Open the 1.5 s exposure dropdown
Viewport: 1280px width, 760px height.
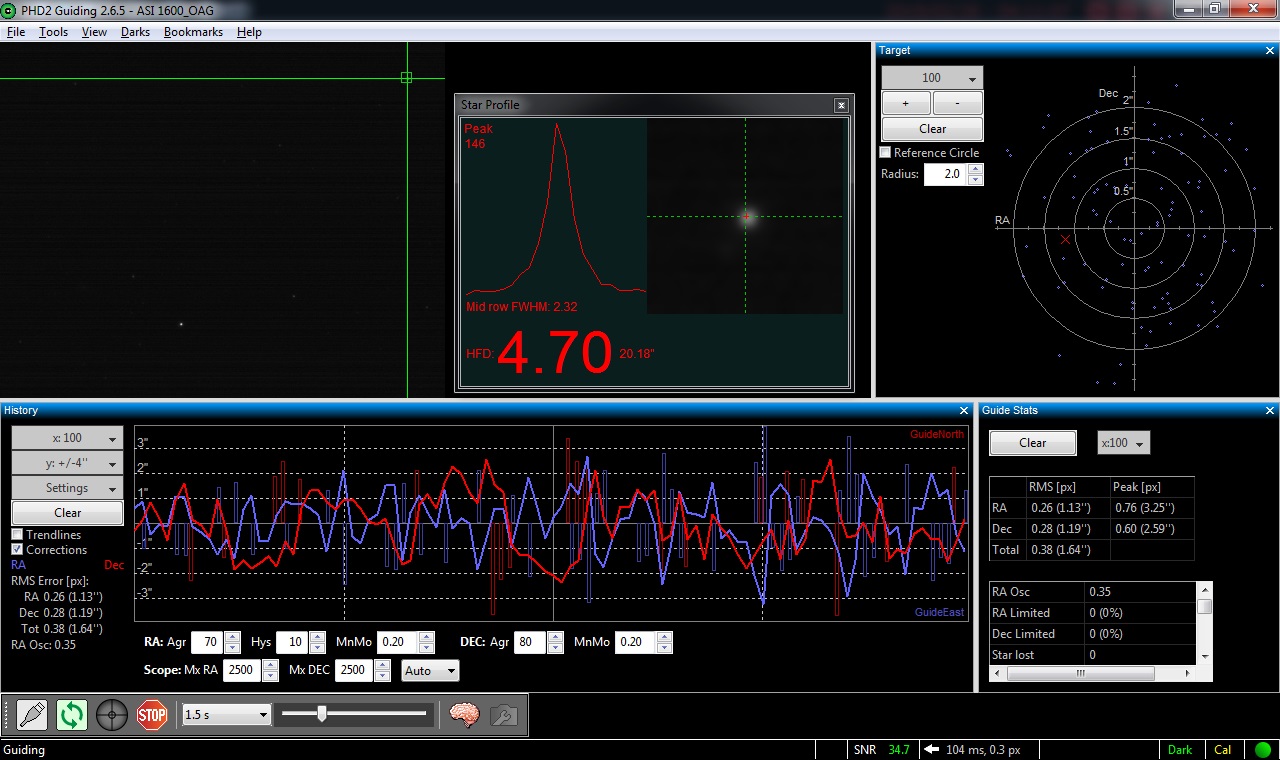pyautogui.click(x=227, y=715)
